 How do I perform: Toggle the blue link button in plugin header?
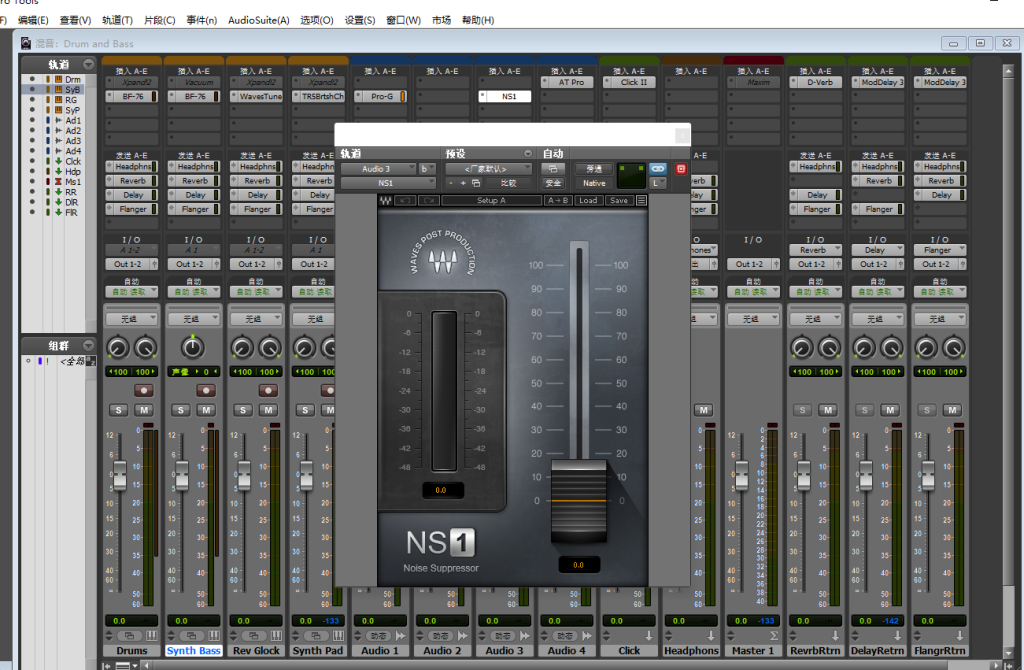click(658, 169)
